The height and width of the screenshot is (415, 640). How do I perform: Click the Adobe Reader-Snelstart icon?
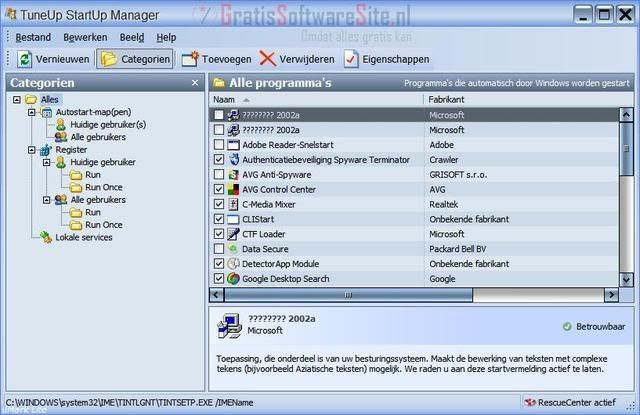click(233, 144)
